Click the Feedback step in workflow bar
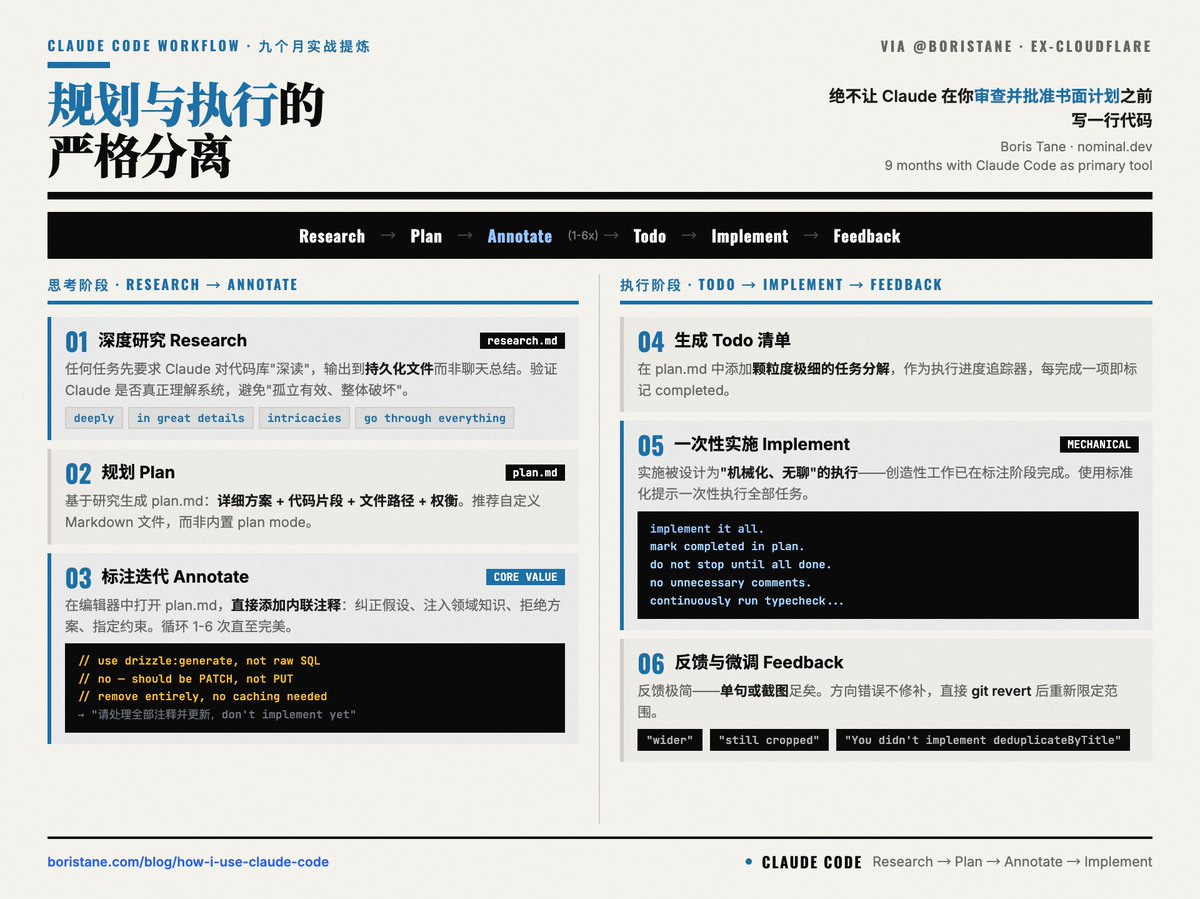 [x=866, y=236]
